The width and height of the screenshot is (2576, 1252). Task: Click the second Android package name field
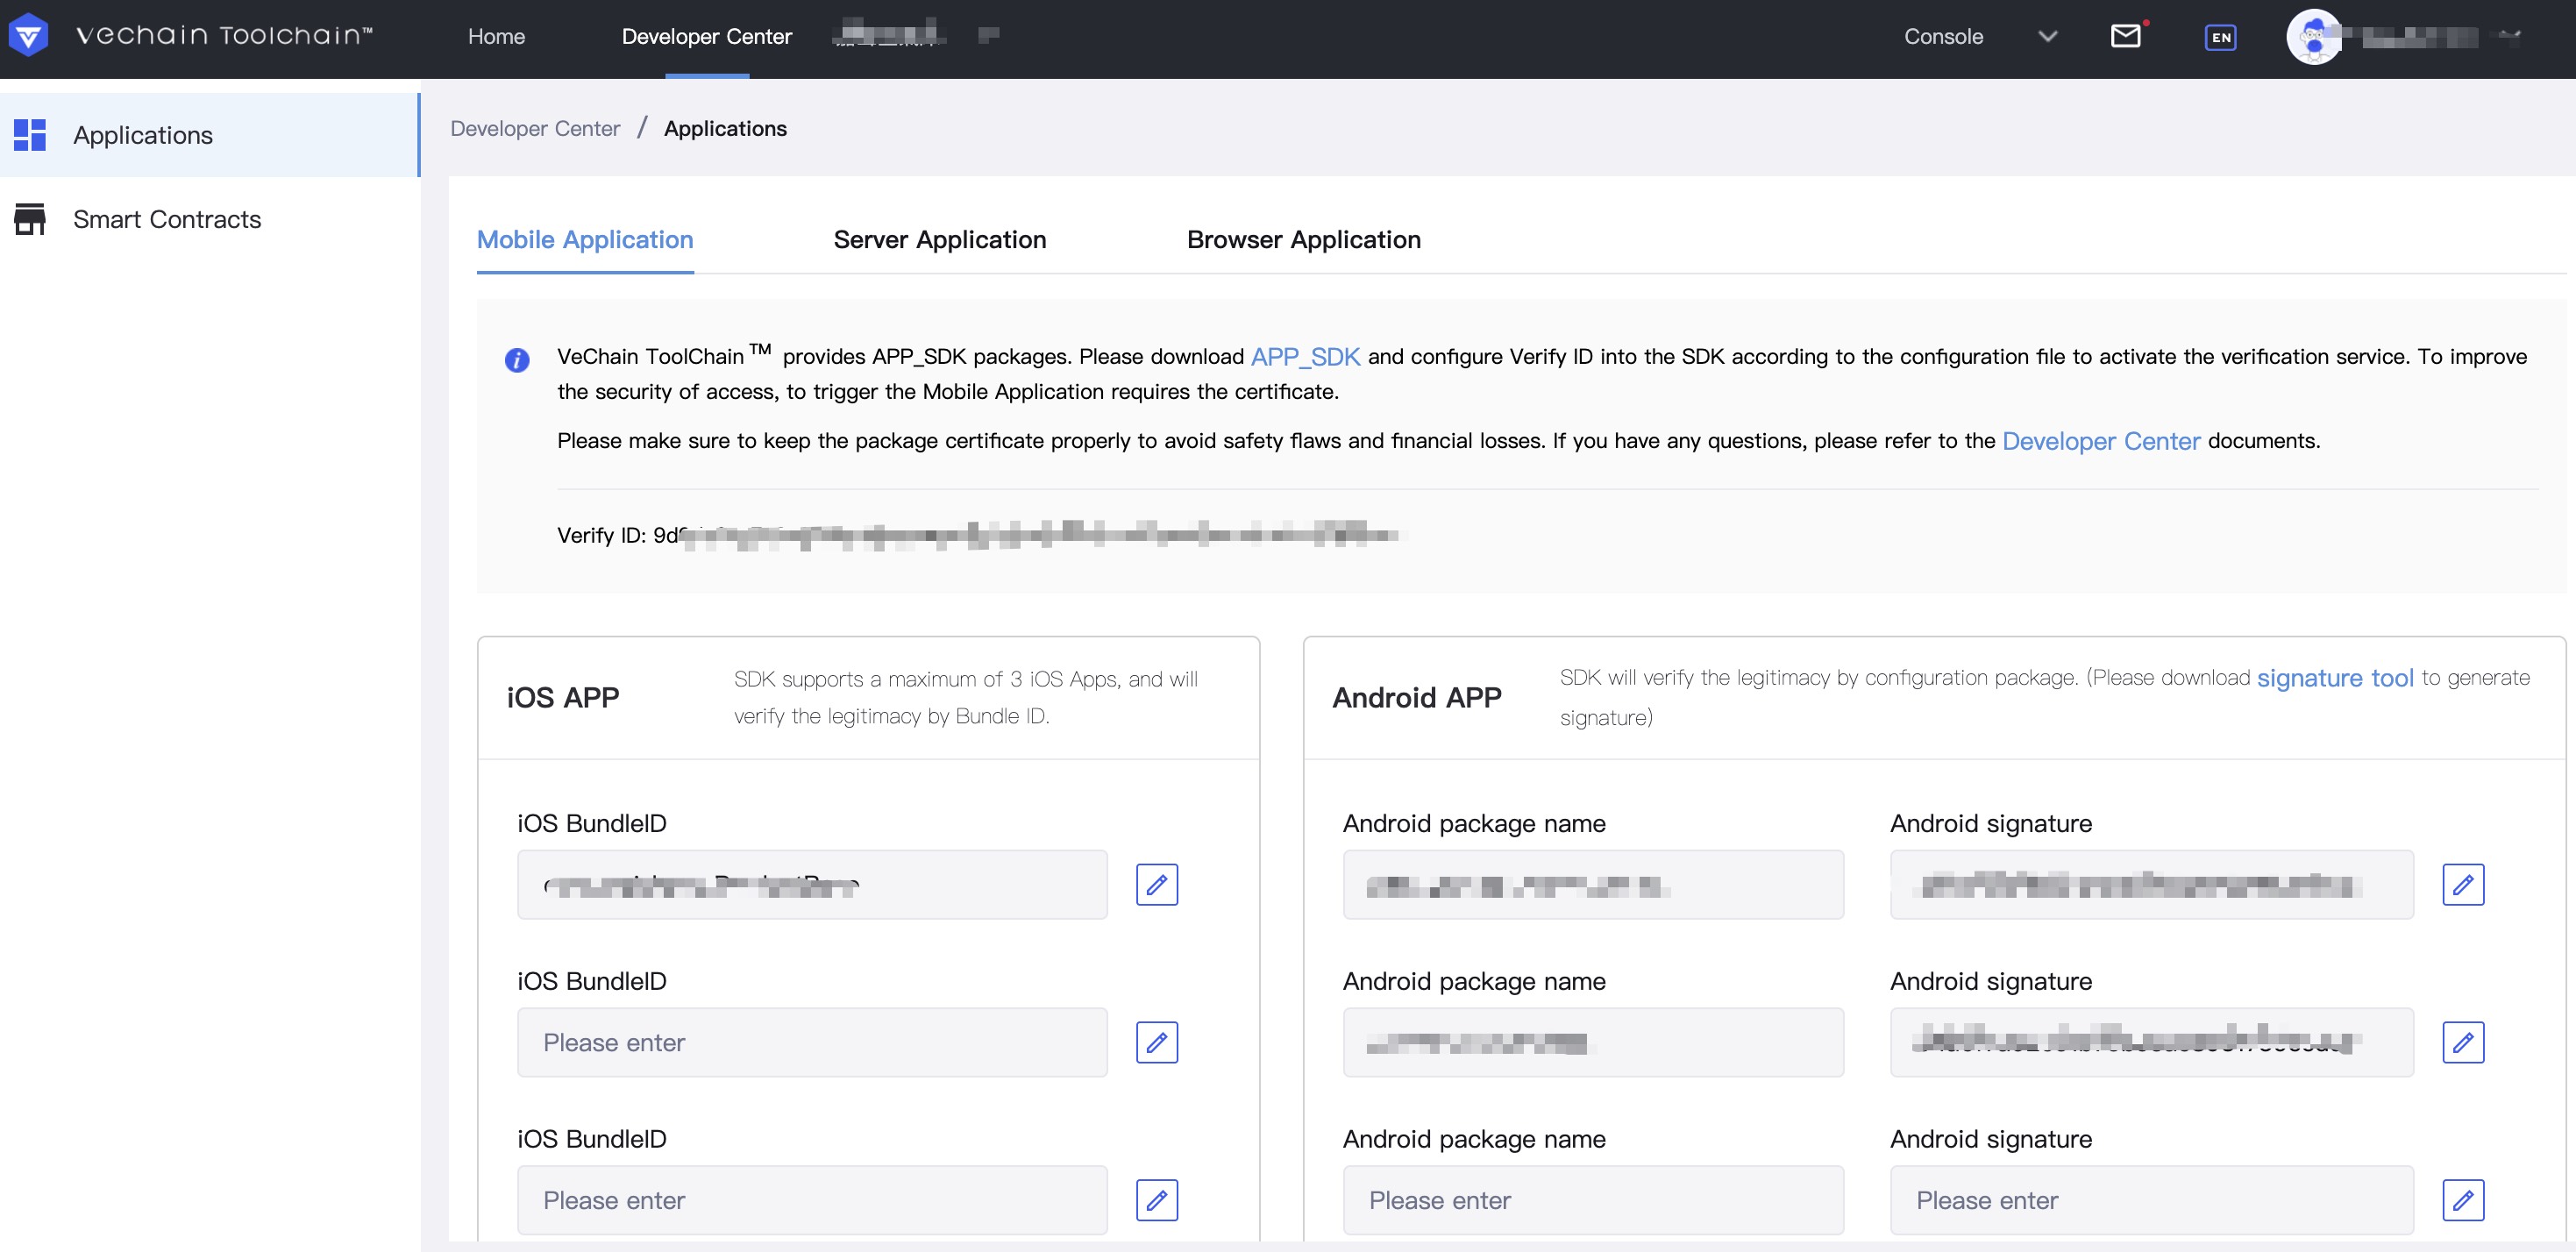tap(1593, 1043)
